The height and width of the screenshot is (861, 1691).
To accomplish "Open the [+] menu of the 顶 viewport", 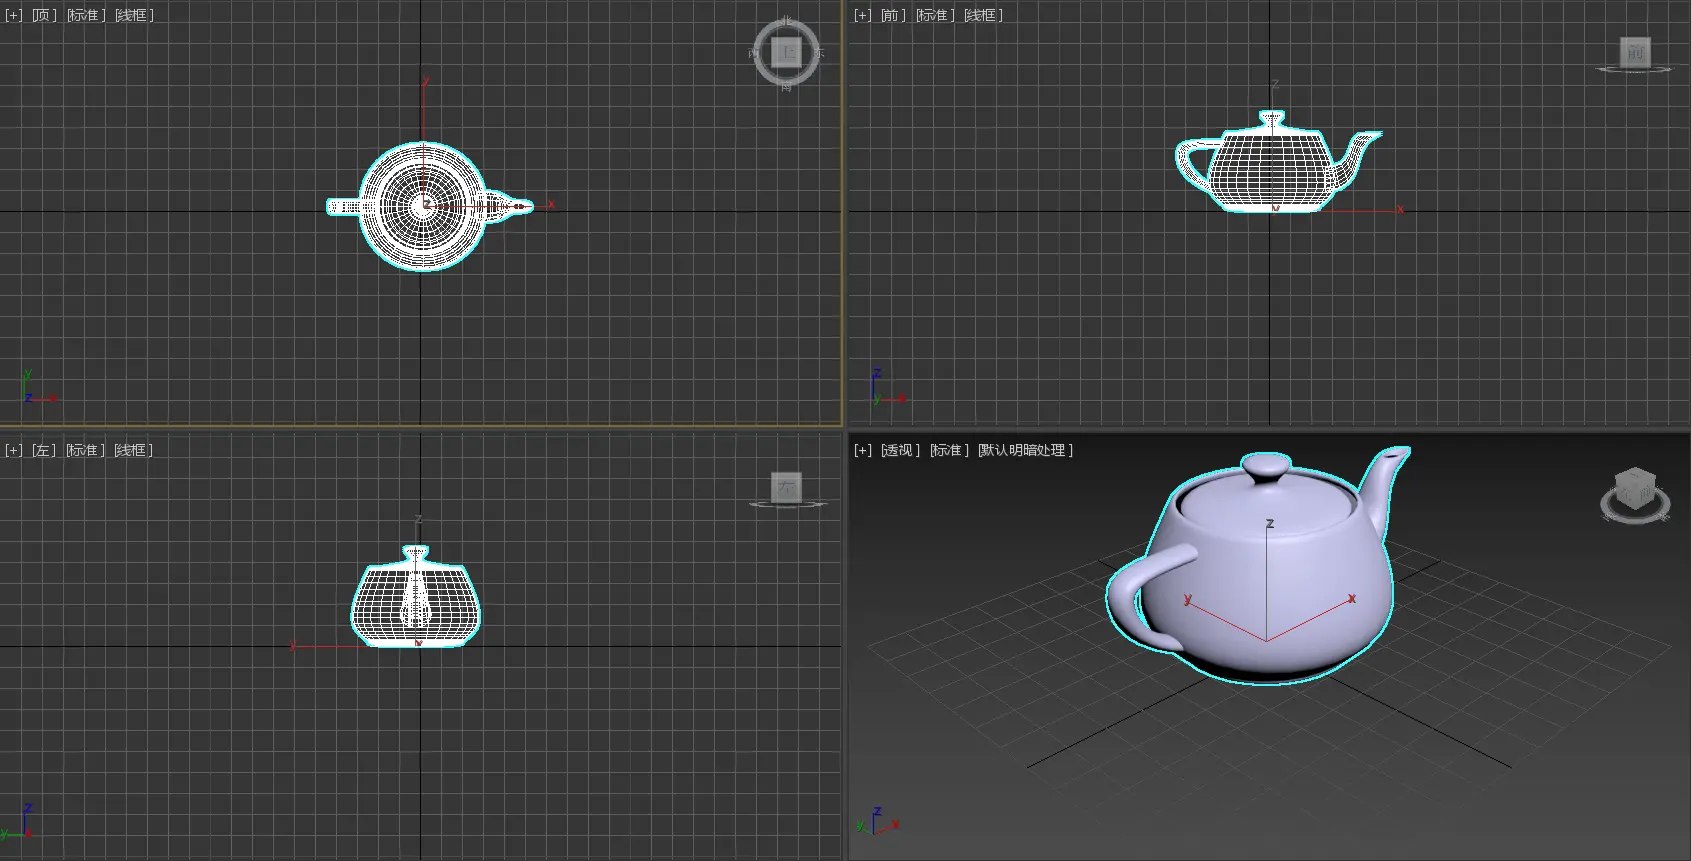I will click(x=13, y=15).
